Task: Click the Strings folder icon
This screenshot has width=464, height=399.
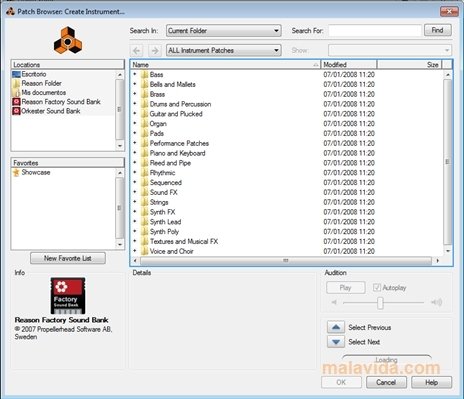Action: pyautogui.click(x=144, y=202)
